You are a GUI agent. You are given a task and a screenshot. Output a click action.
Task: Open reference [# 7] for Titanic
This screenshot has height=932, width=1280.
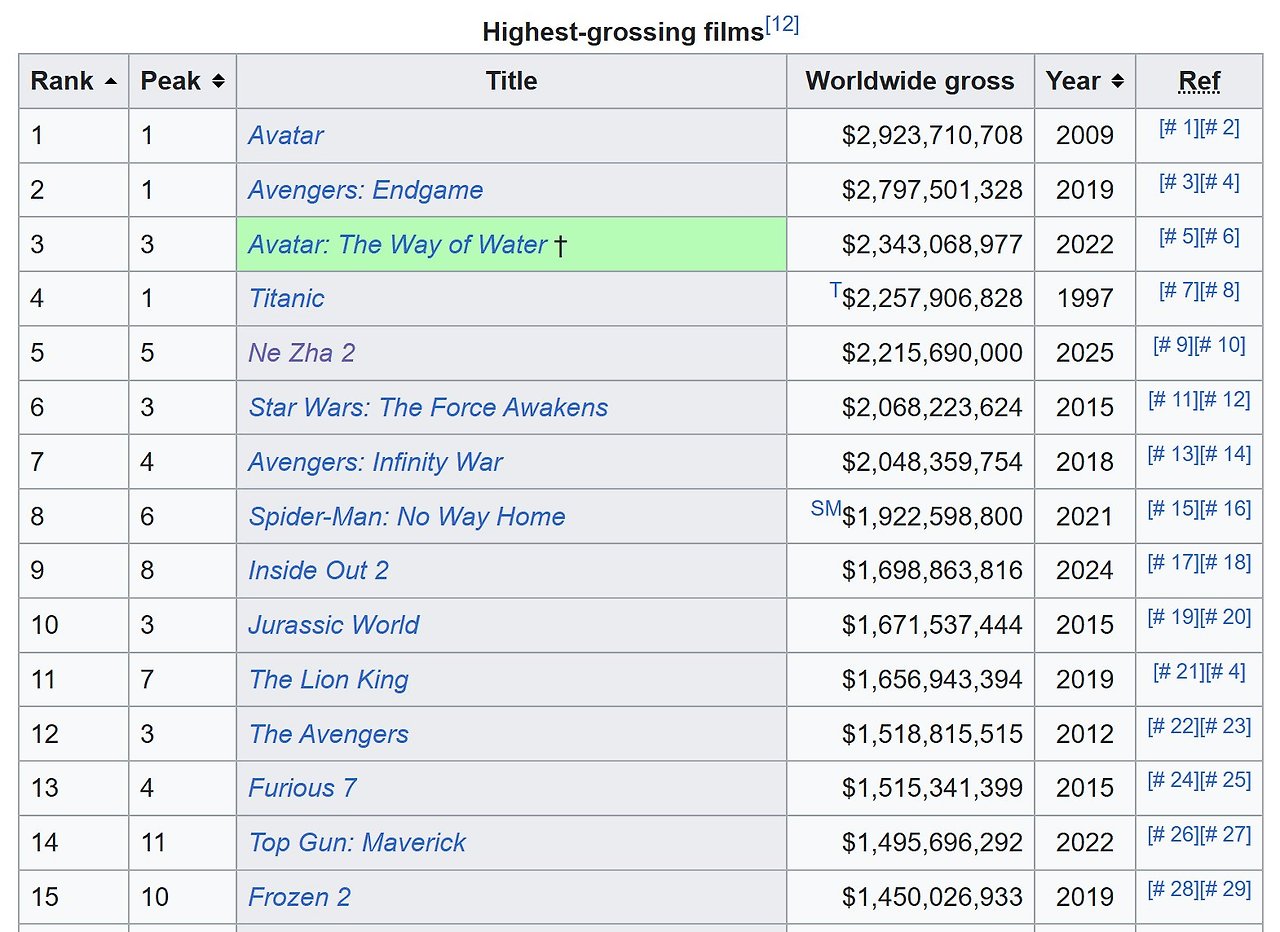pos(1179,290)
